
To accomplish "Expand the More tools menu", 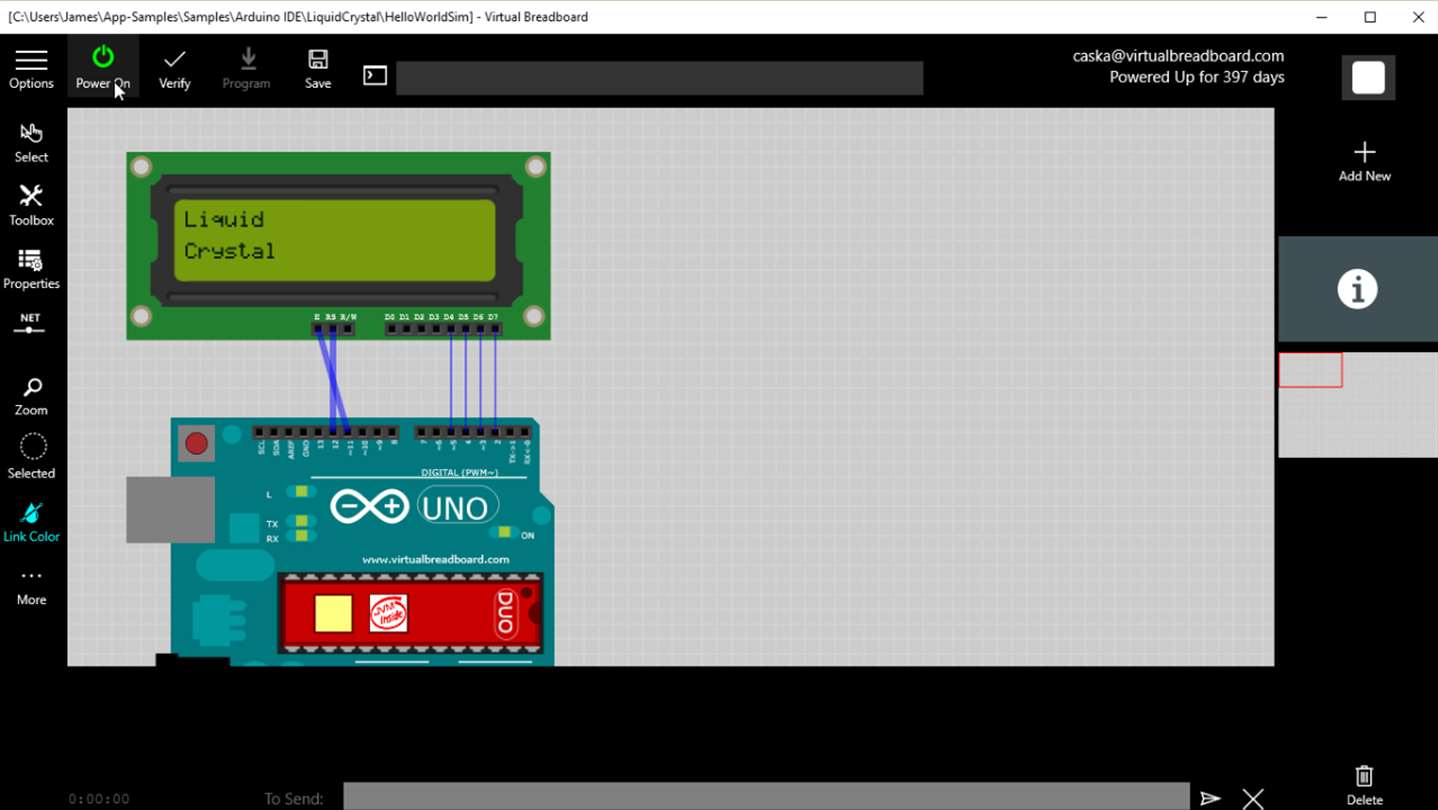I will pyautogui.click(x=31, y=587).
